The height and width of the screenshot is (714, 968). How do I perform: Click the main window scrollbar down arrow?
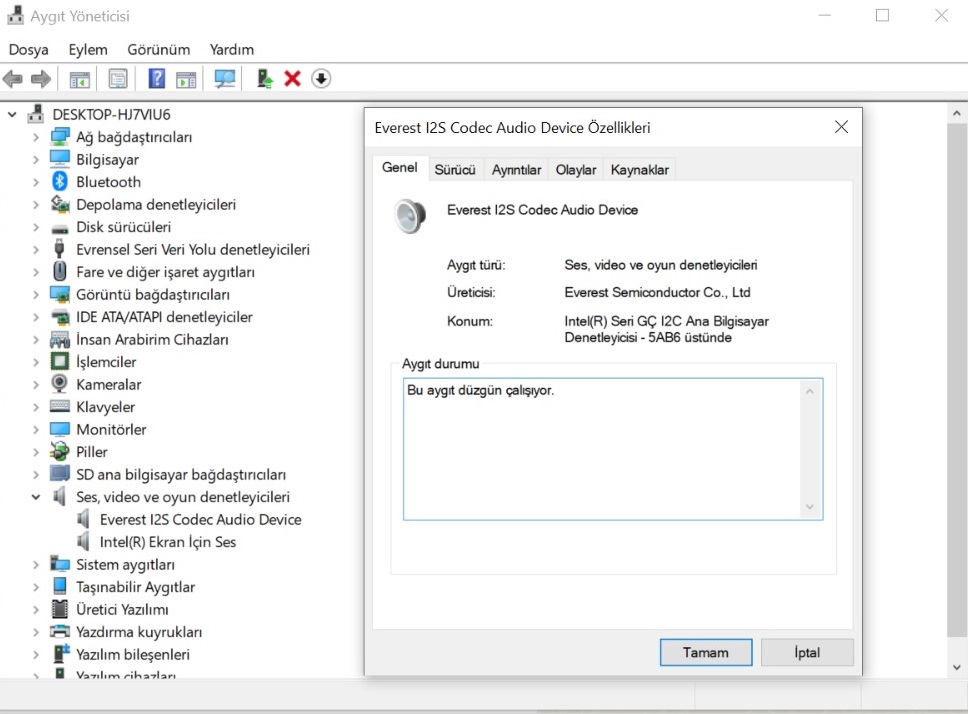pyautogui.click(x=956, y=667)
